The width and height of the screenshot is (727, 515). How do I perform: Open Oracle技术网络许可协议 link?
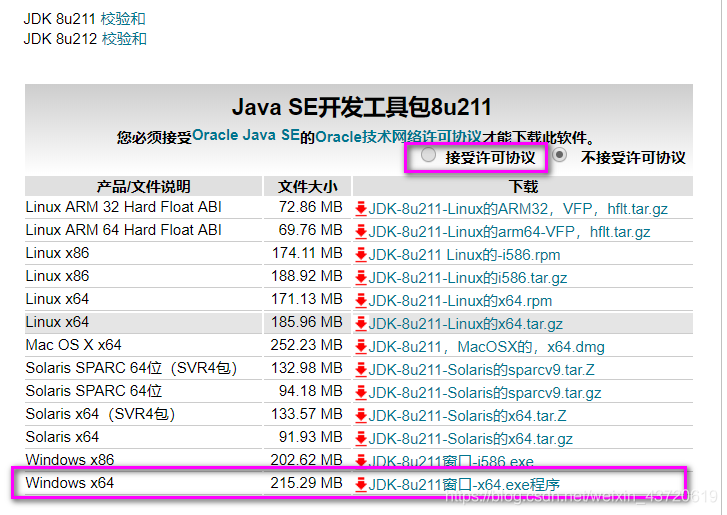pos(398,136)
